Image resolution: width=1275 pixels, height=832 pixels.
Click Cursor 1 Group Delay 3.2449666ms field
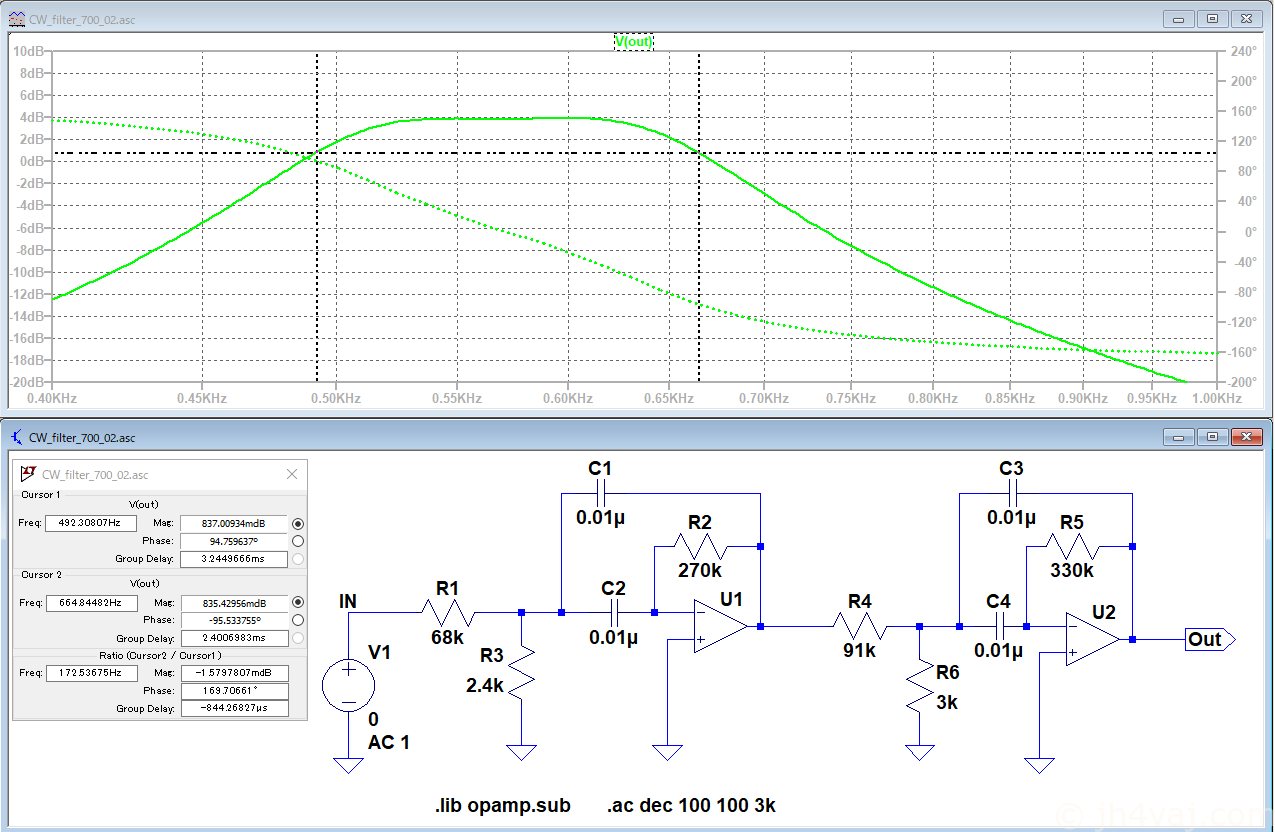click(233, 559)
